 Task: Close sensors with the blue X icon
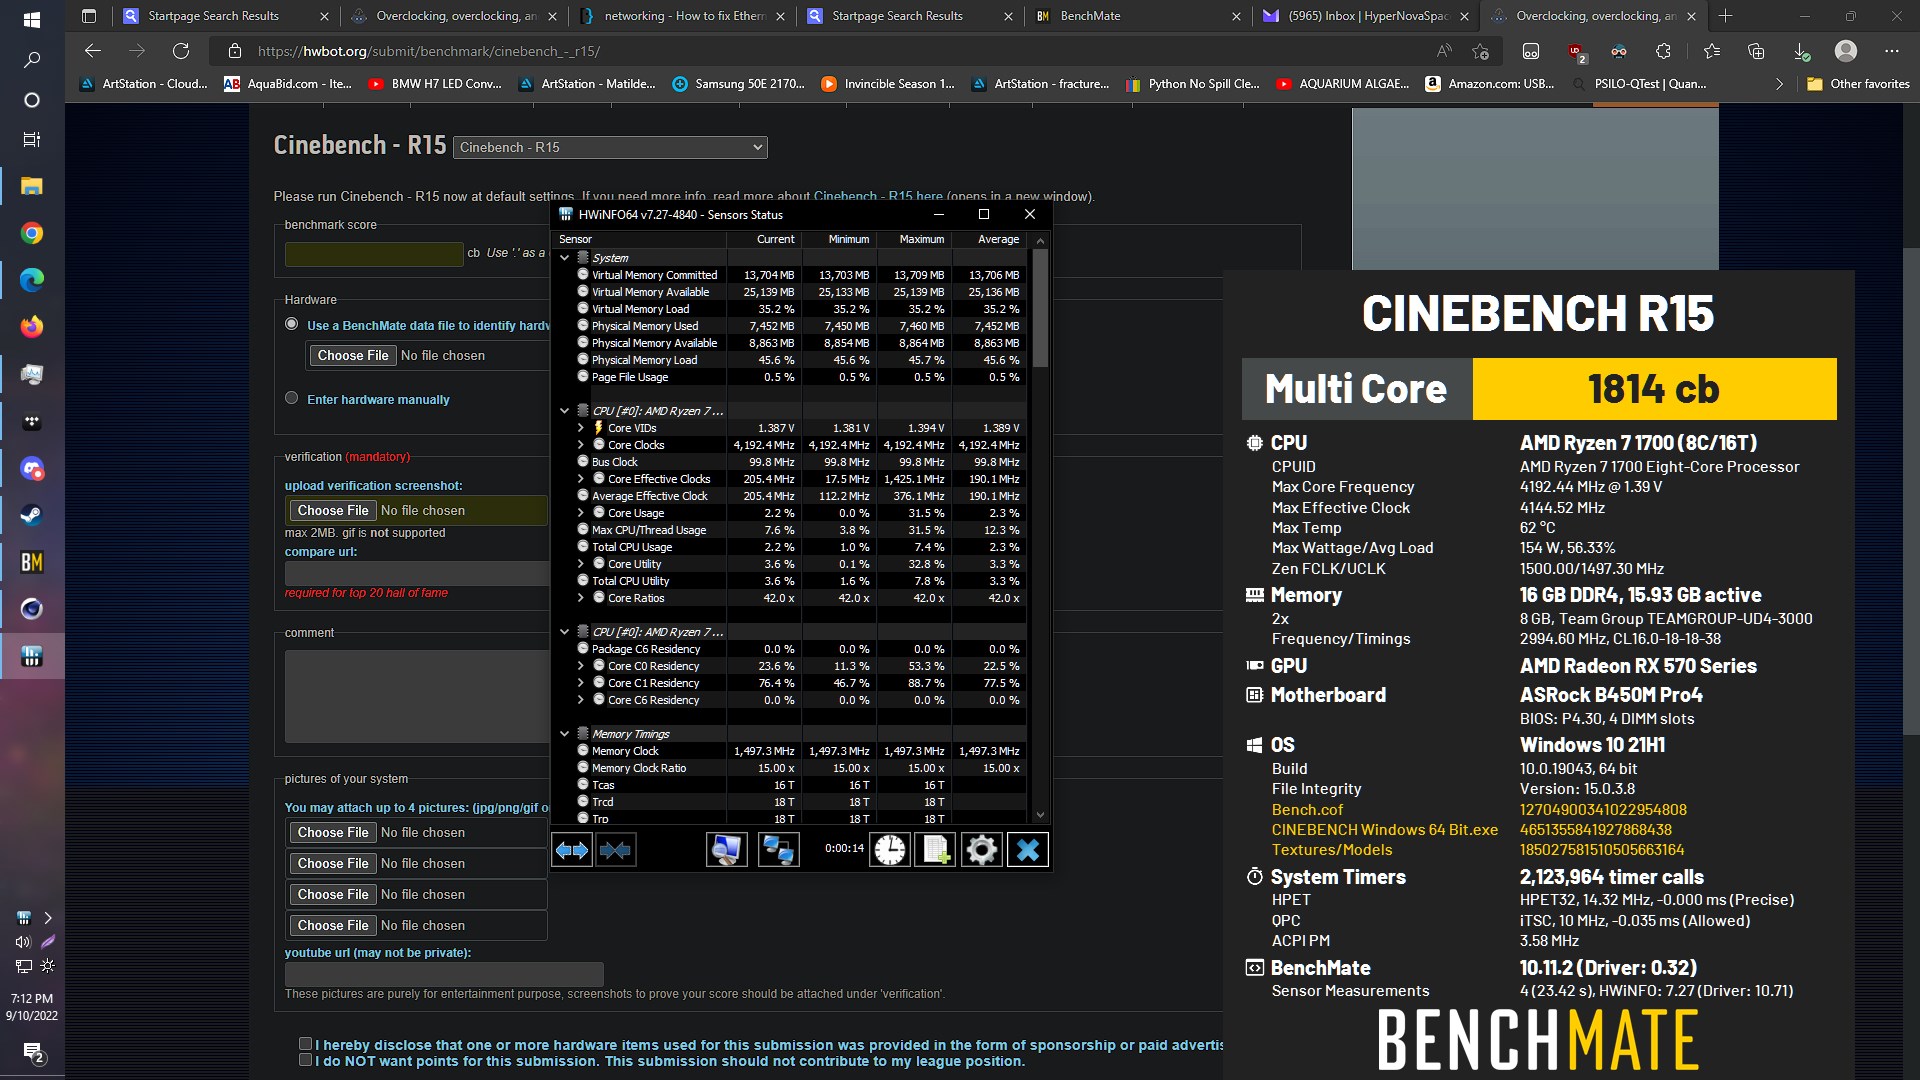click(x=1027, y=850)
